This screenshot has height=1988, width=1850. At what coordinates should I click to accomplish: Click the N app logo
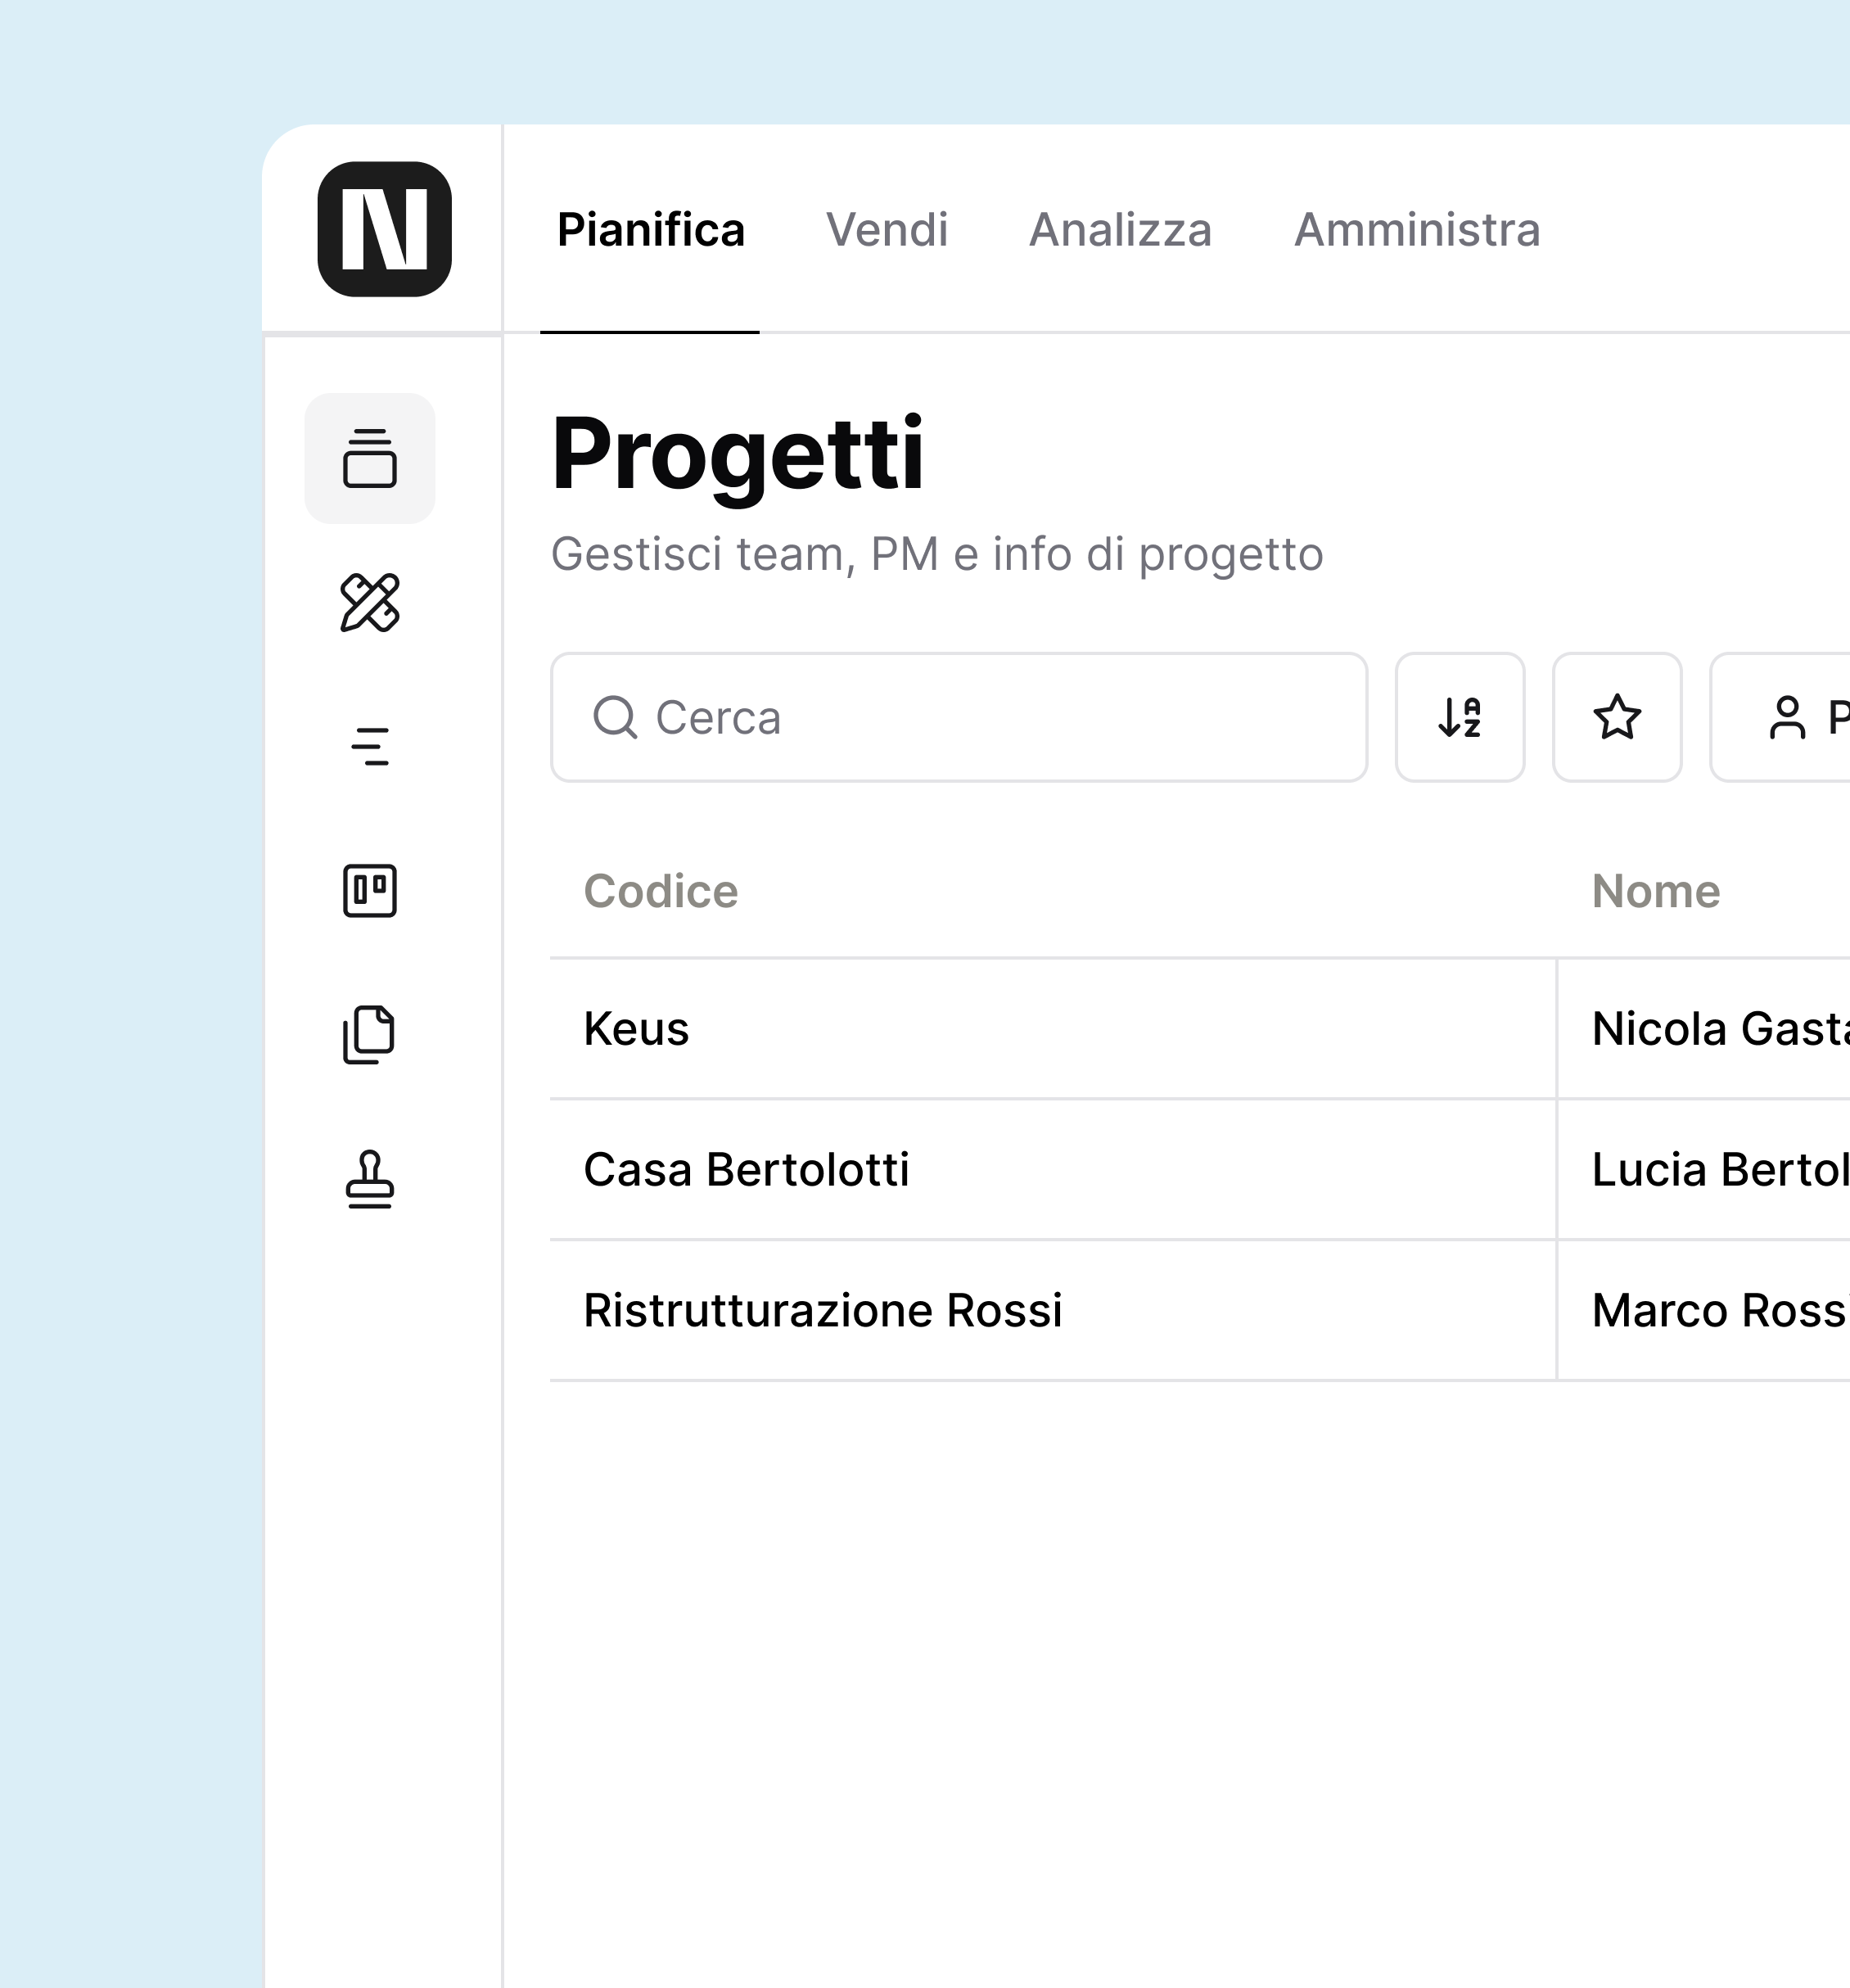click(x=384, y=229)
